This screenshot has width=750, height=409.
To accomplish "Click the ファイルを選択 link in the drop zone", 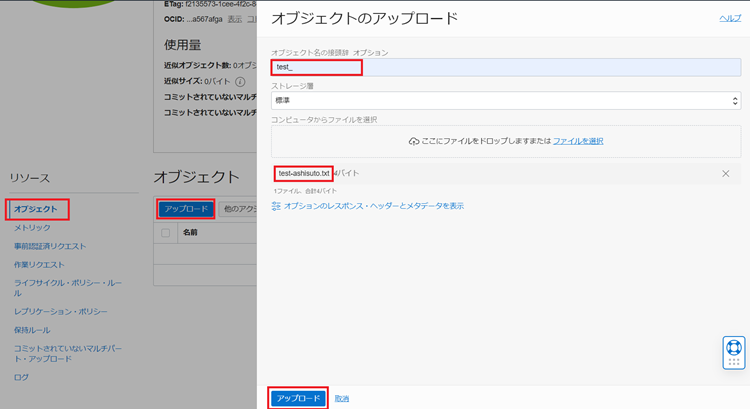I will click(x=578, y=142).
